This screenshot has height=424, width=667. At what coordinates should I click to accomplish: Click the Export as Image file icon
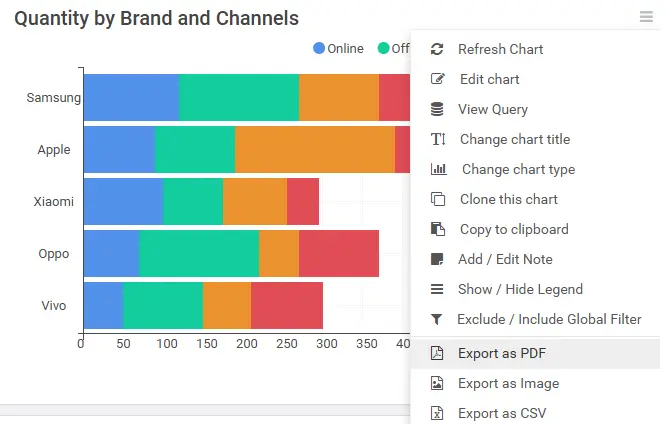point(437,383)
